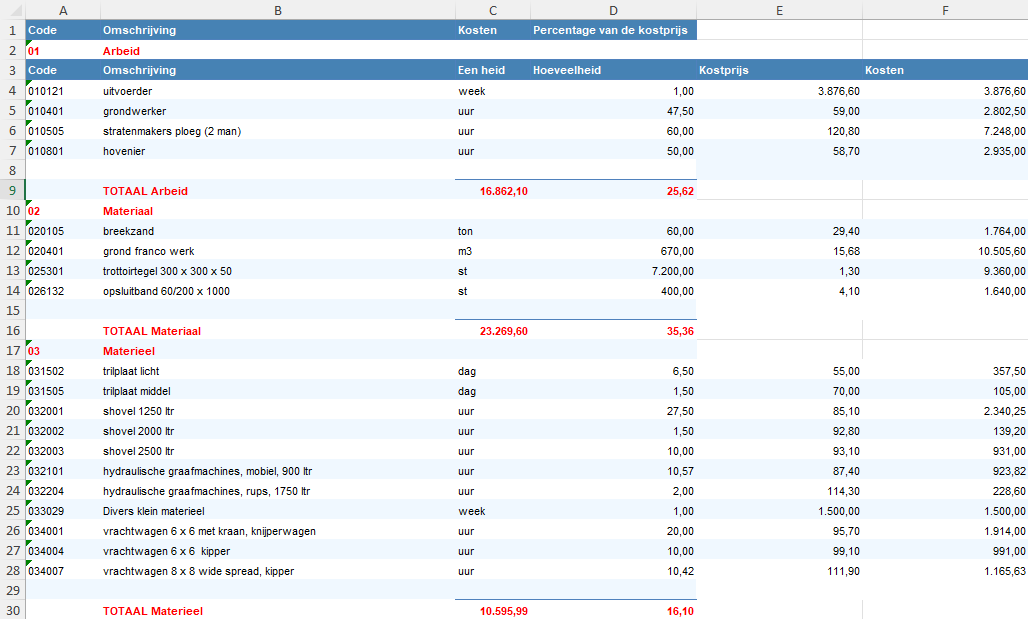Select the red "Materieel" section title
Screen dimensions: 1028x619
[129, 351]
